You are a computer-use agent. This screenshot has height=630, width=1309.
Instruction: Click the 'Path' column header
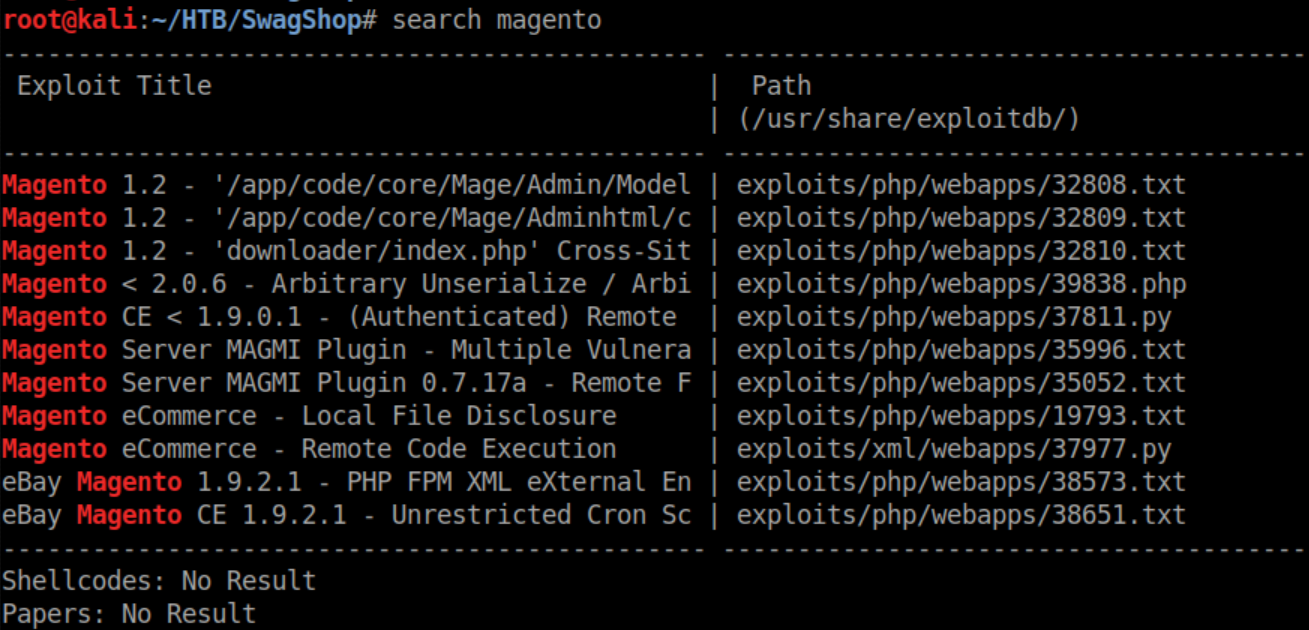(x=781, y=86)
